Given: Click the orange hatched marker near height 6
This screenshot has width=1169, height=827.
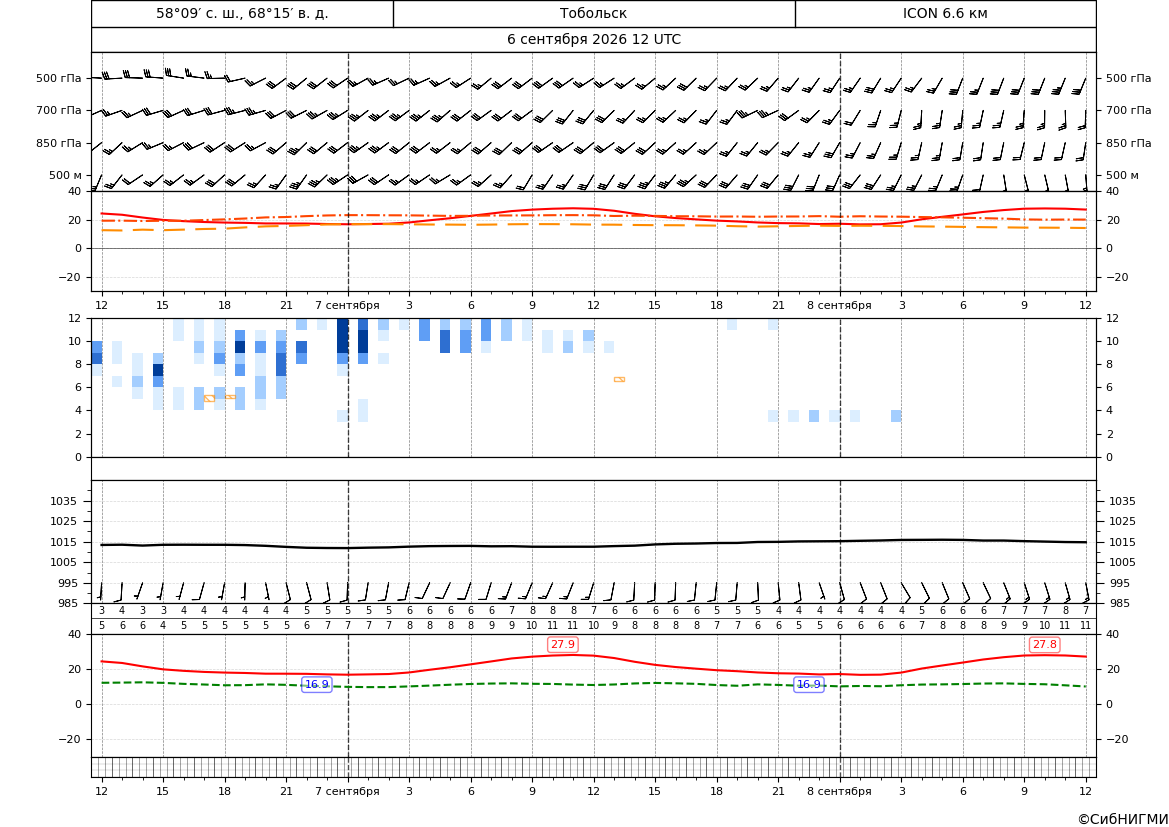Looking at the screenshot, I should point(619,380).
